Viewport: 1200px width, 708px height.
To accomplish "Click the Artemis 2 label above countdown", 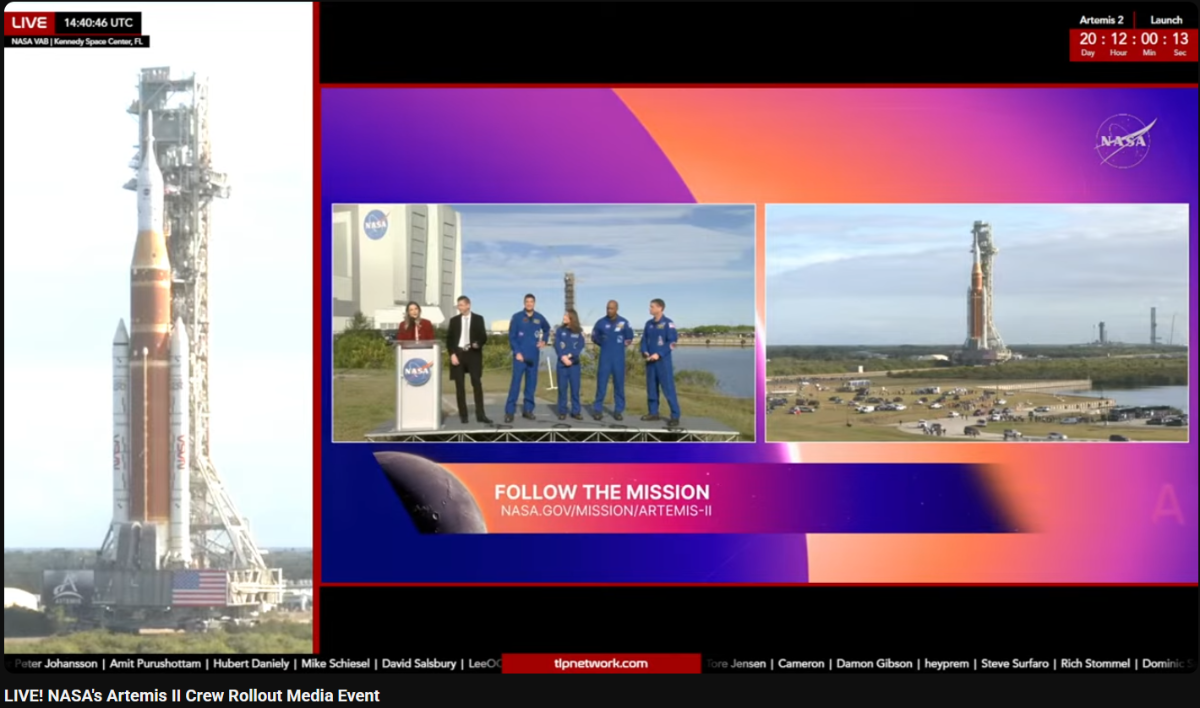I will coord(1101,20).
